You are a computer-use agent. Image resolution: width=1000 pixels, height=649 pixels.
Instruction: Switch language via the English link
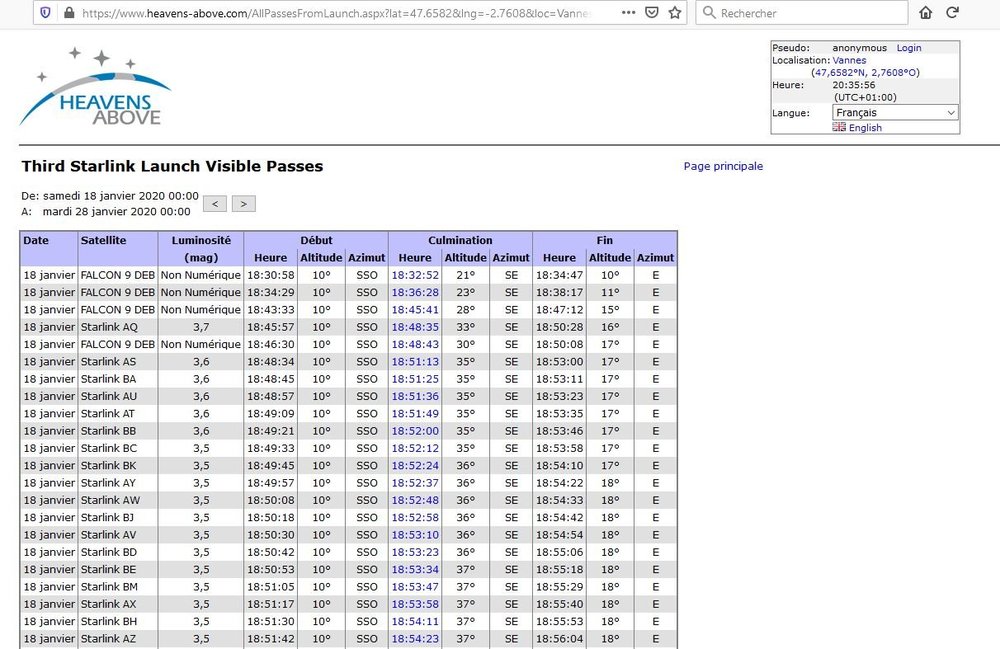(865, 128)
